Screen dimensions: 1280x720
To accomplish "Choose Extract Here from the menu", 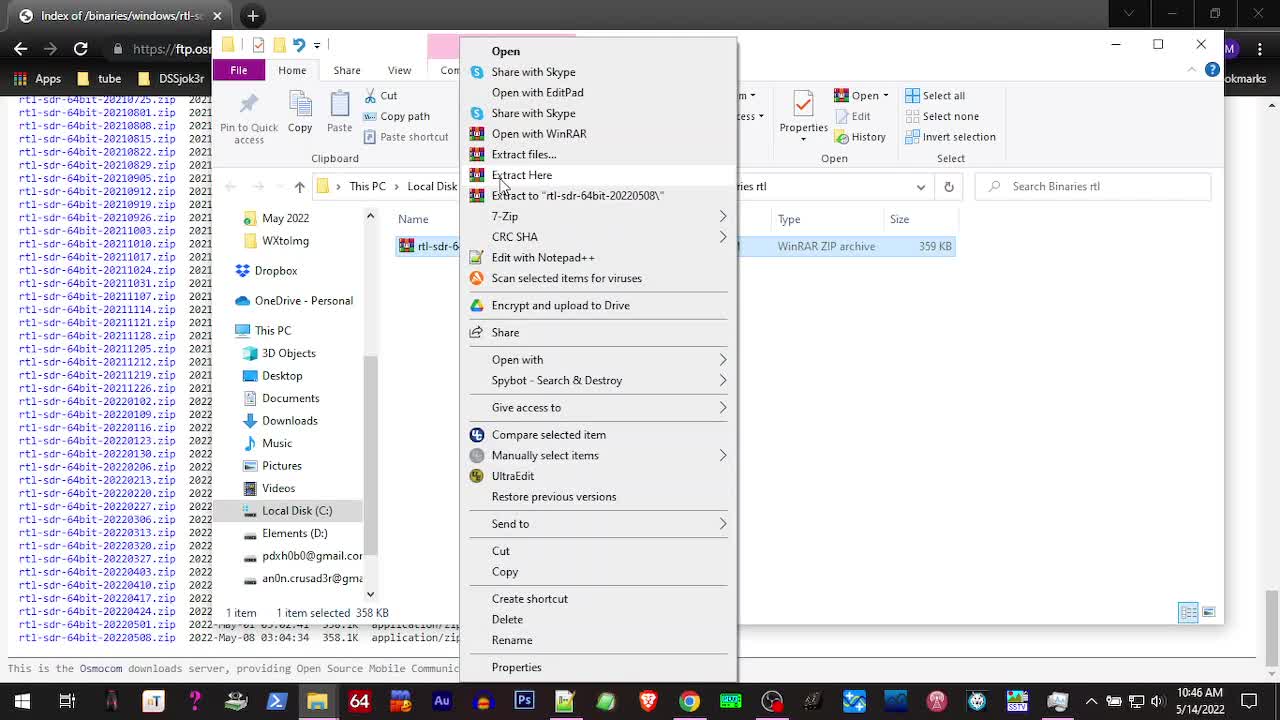I will [x=521, y=175].
